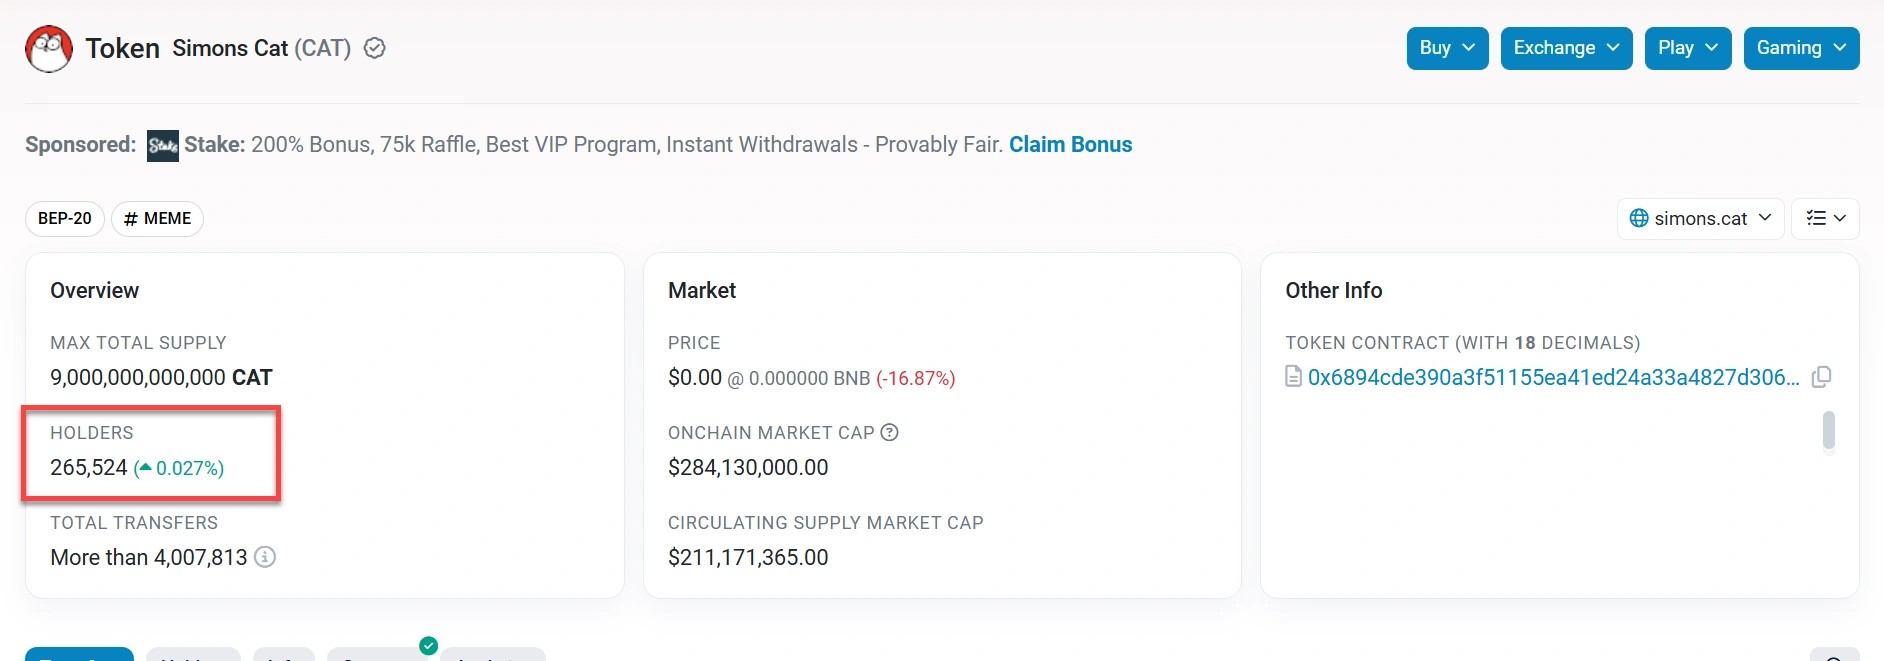Open the token contract address link

coord(1553,377)
